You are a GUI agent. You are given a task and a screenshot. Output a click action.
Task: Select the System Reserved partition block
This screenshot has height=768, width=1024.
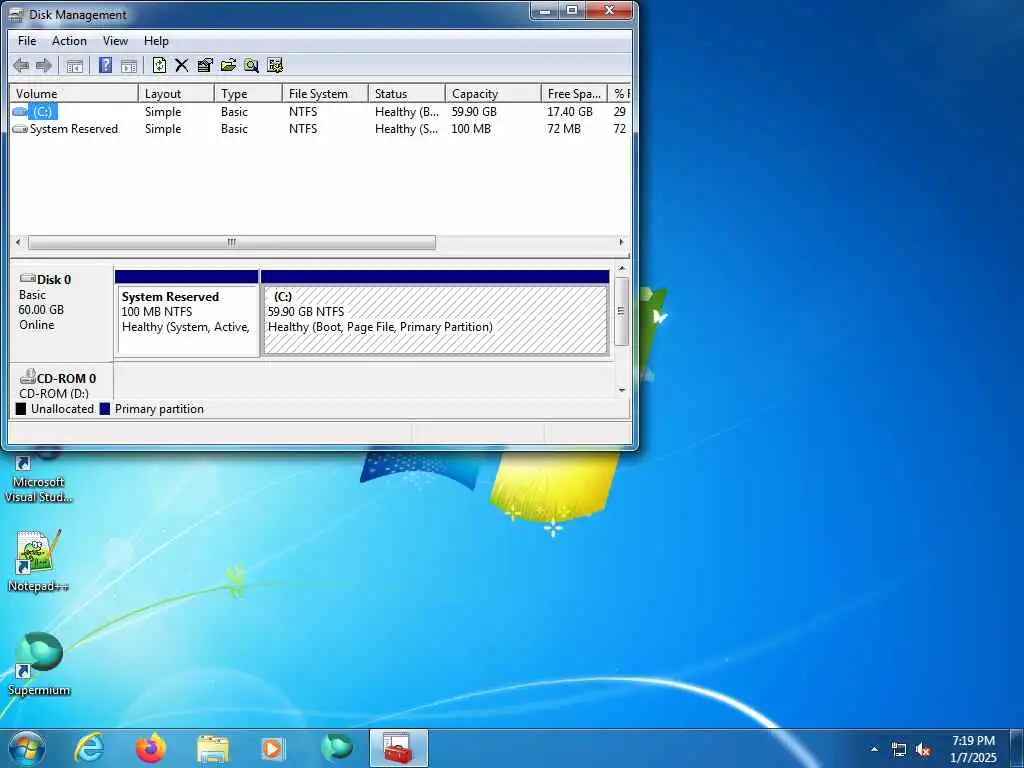coord(187,313)
